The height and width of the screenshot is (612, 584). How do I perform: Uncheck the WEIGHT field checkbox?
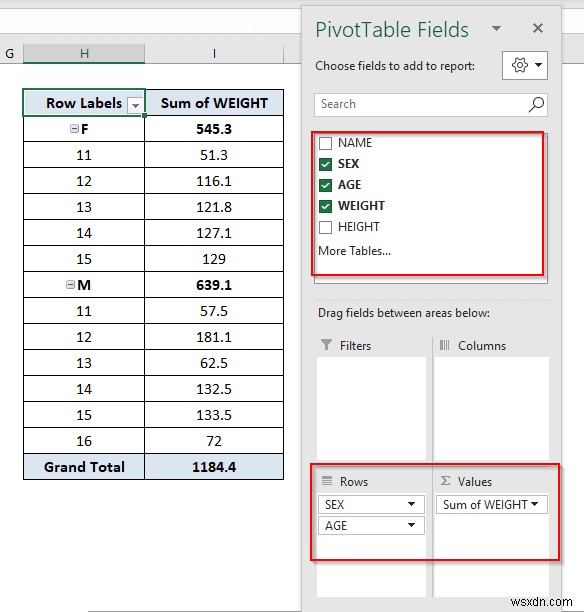(325, 206)
